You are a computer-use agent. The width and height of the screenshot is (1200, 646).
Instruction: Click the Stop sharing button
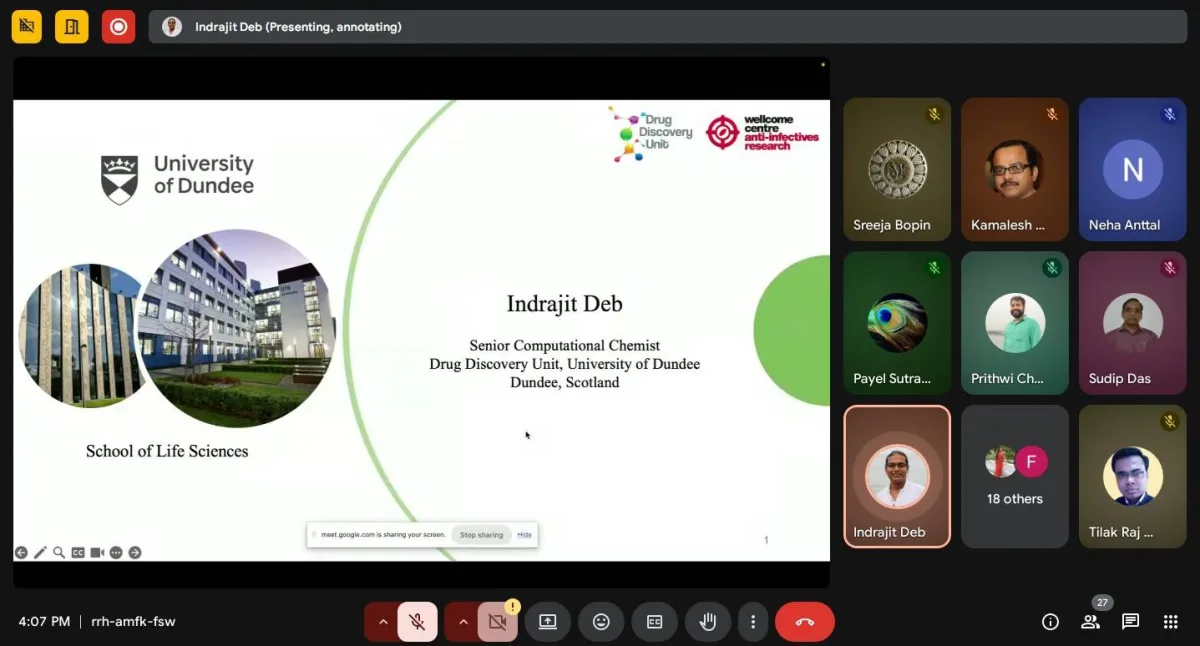tap(481, 535)
